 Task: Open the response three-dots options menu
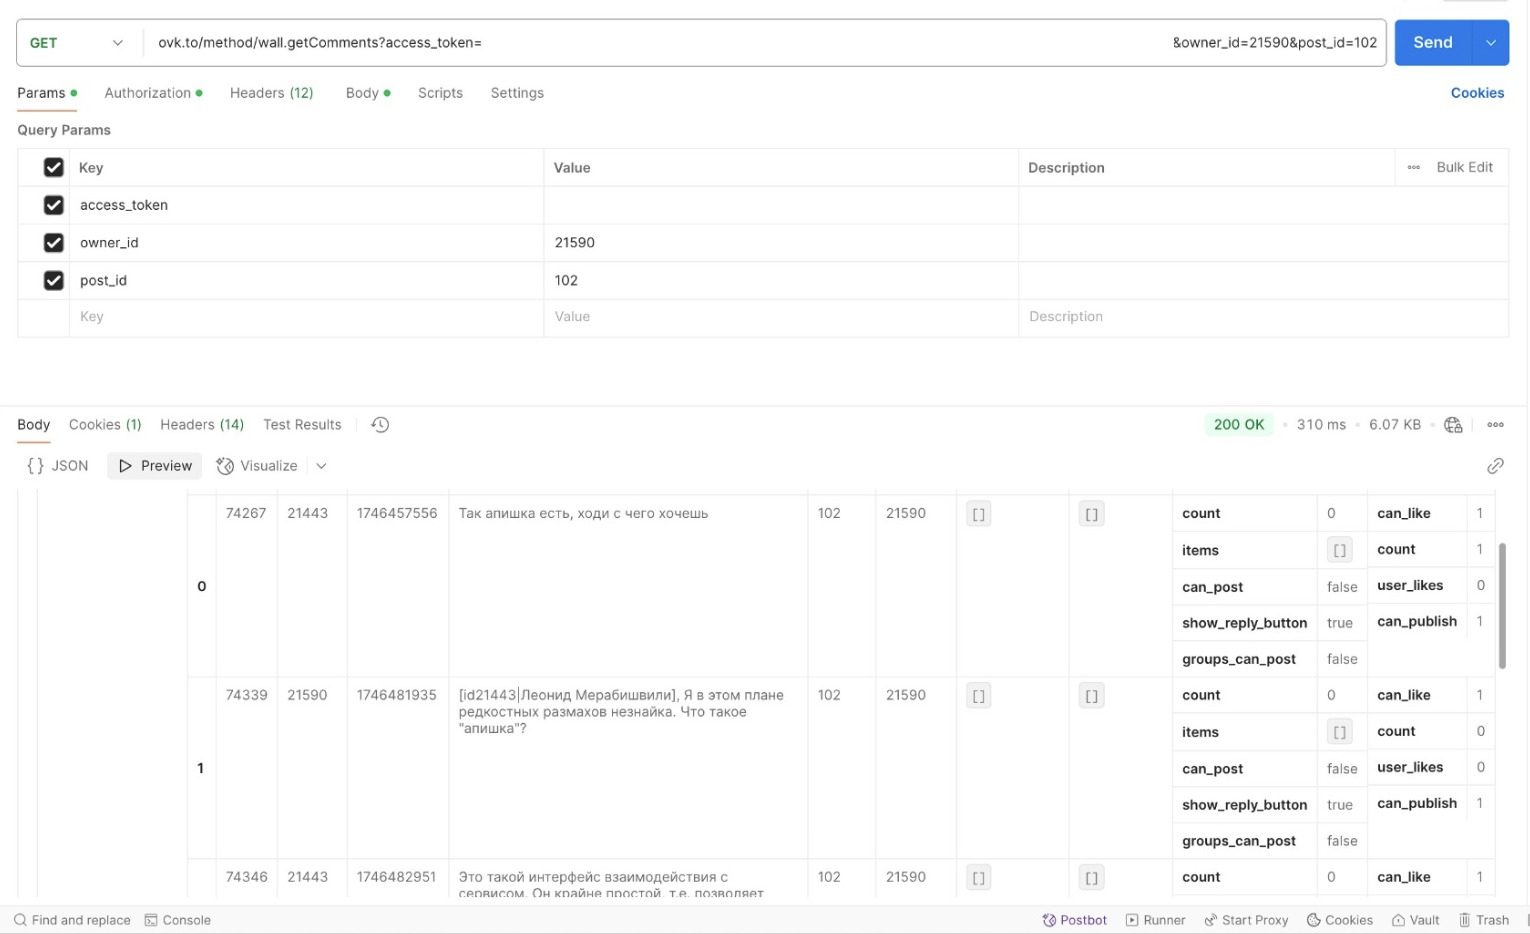pyautogui.click(x=1495, y=425)
